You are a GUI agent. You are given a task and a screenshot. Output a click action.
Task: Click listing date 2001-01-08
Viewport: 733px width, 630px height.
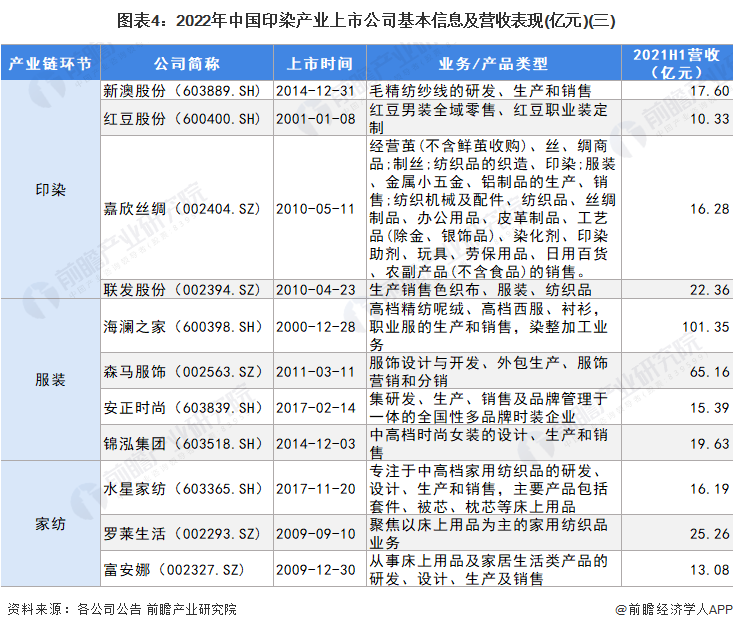pyautogui.click(x=316, y=119)
